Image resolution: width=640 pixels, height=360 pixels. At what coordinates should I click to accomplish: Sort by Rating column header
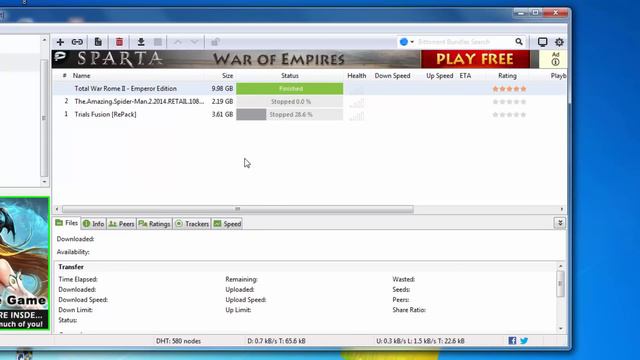click(507, 76)
